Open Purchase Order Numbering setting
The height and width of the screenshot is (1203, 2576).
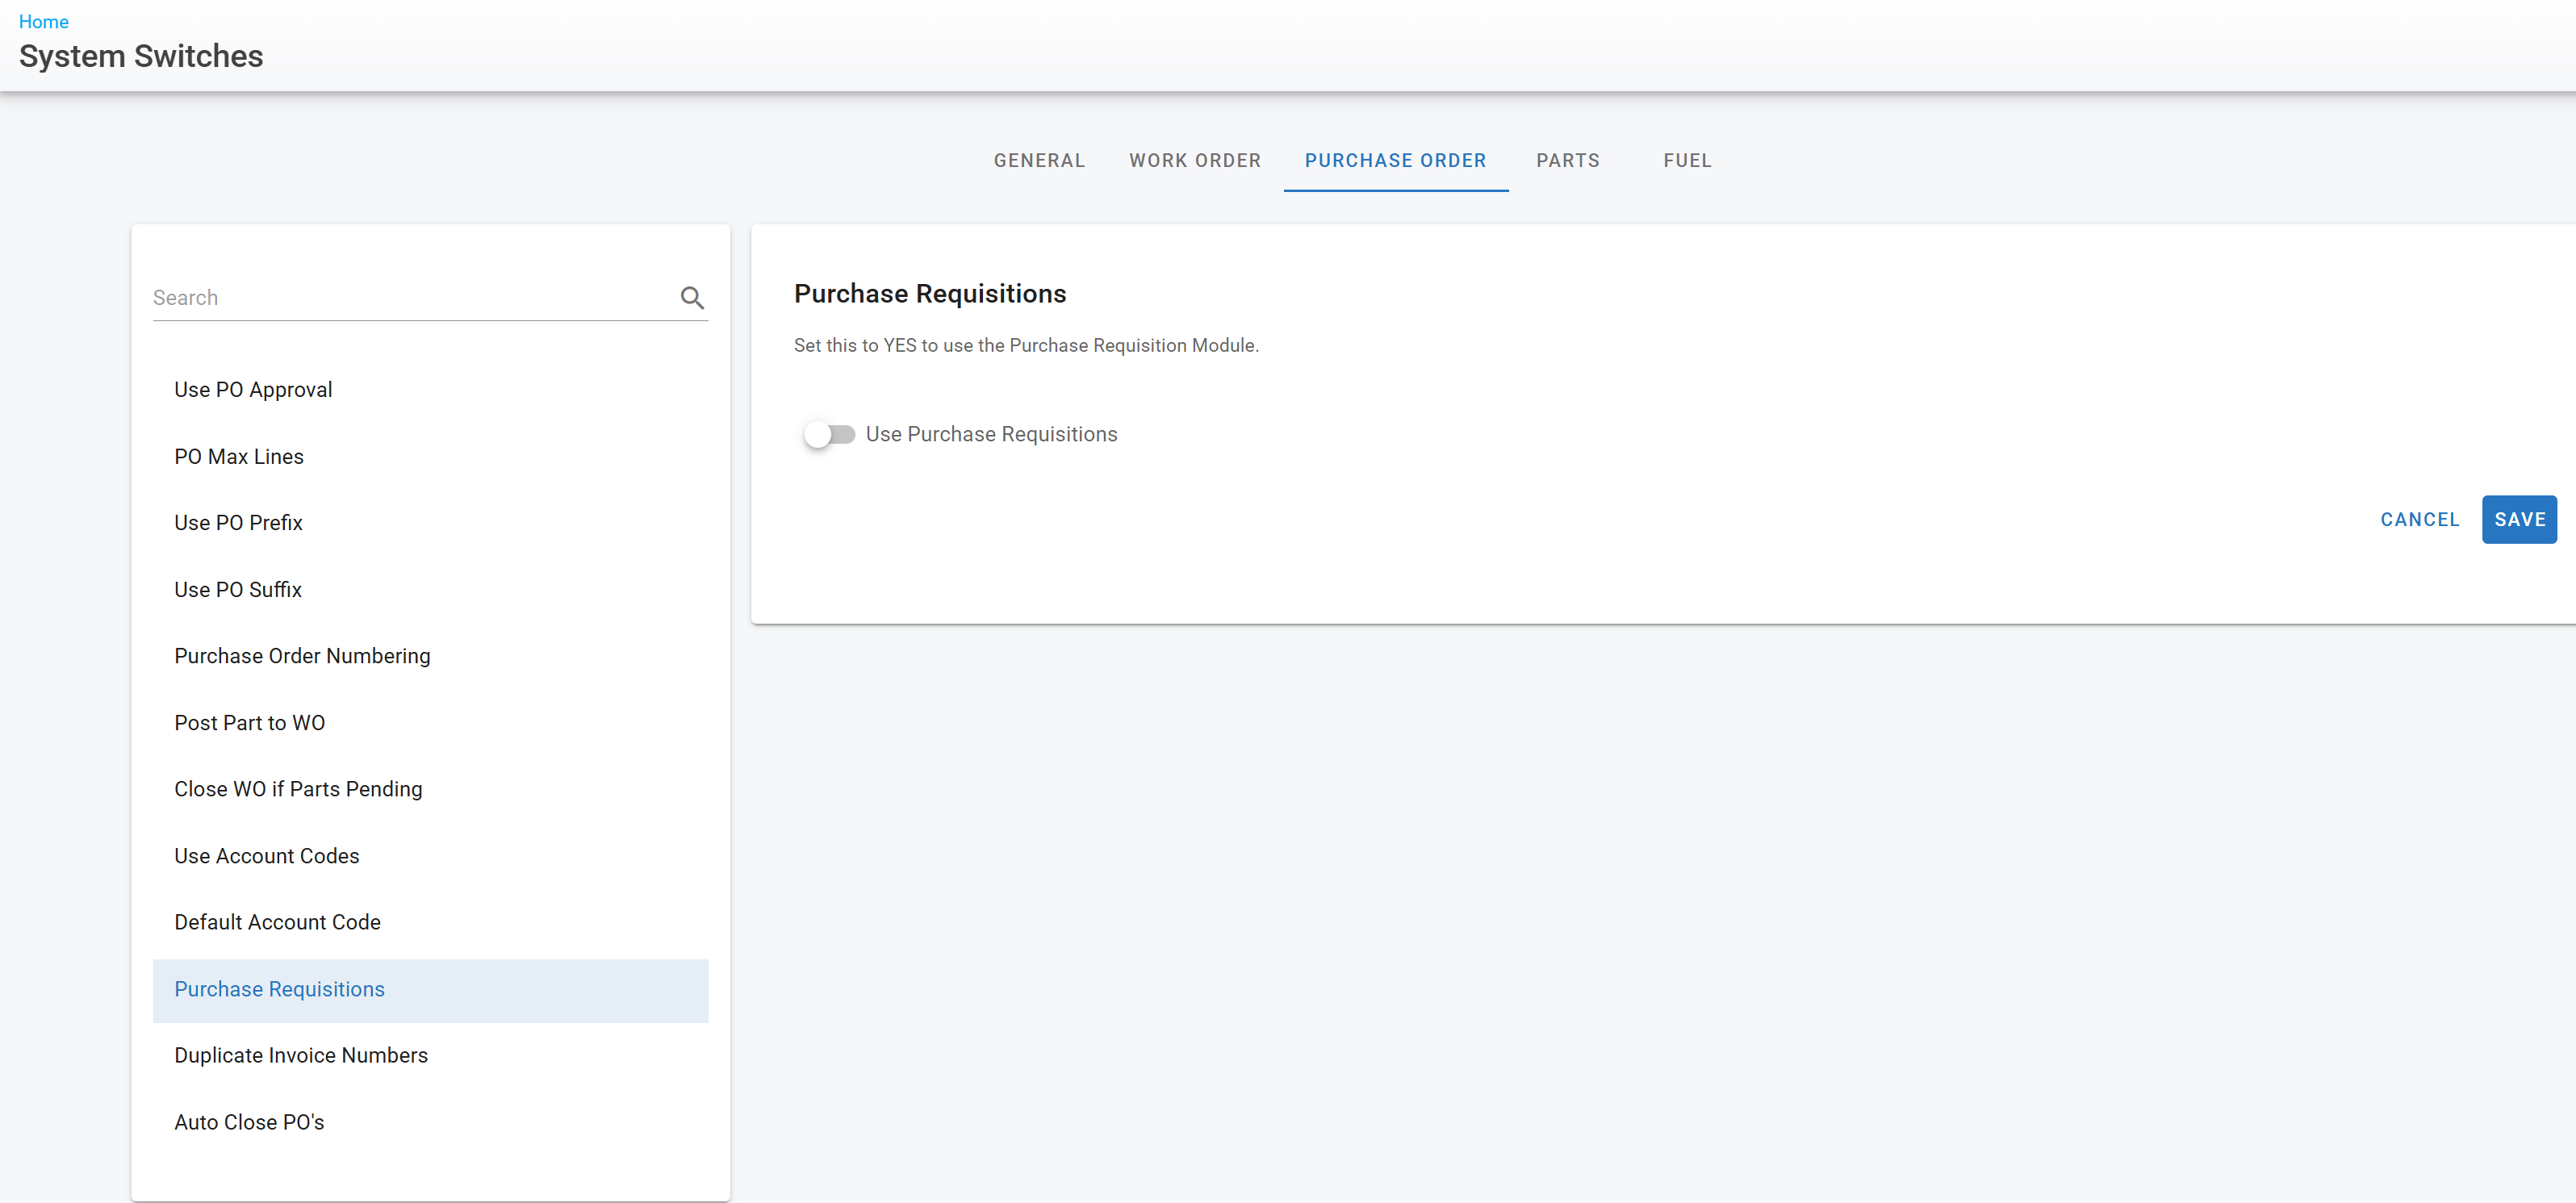[302, 656]
